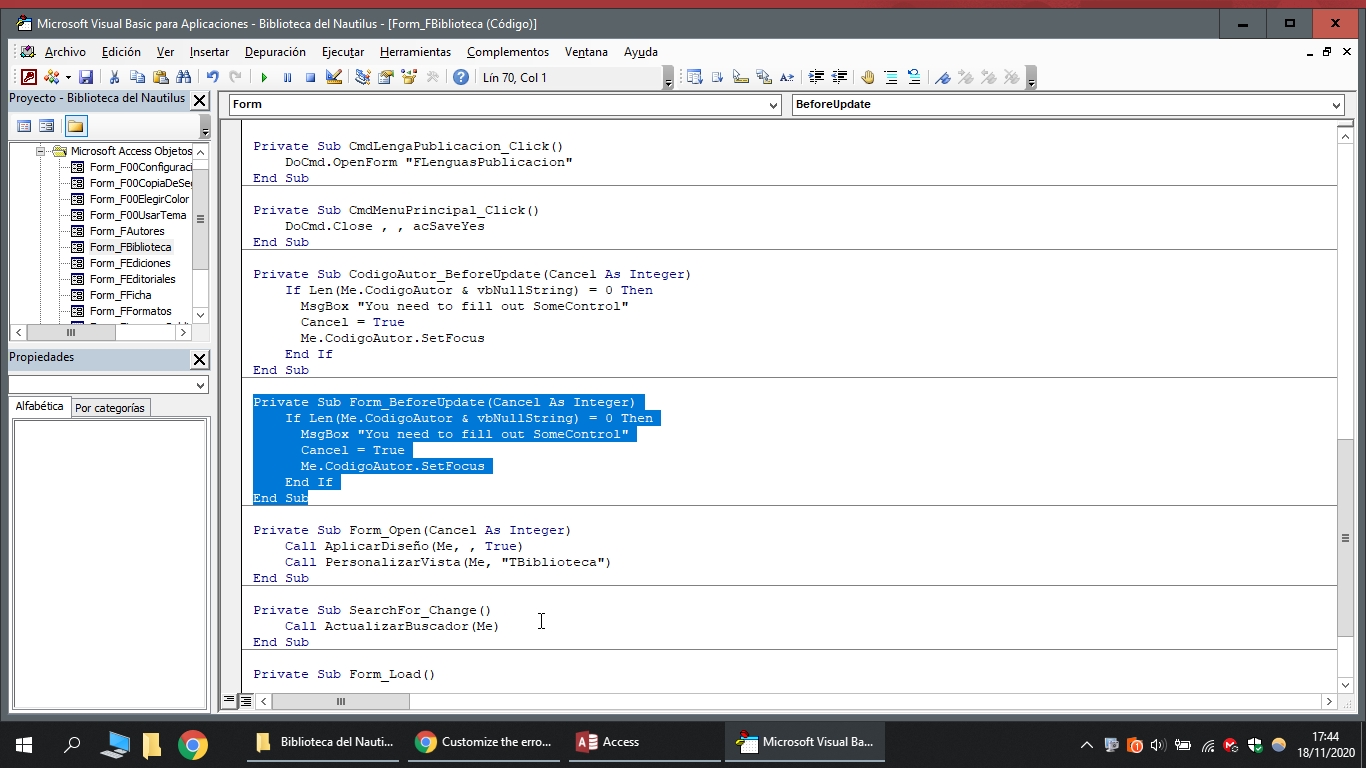Click the Save icon in the toolbar
The image size is (1366, 768).
[x=86, y=77]
